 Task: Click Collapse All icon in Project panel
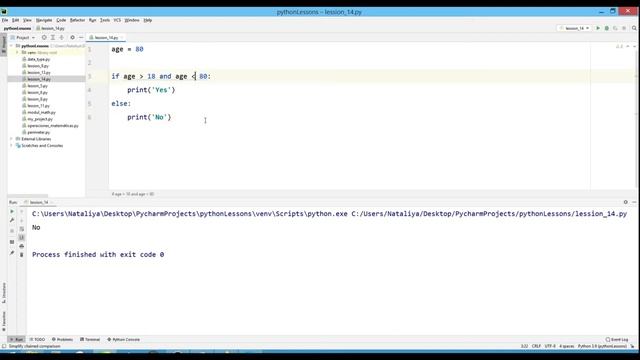pos(62,38)
